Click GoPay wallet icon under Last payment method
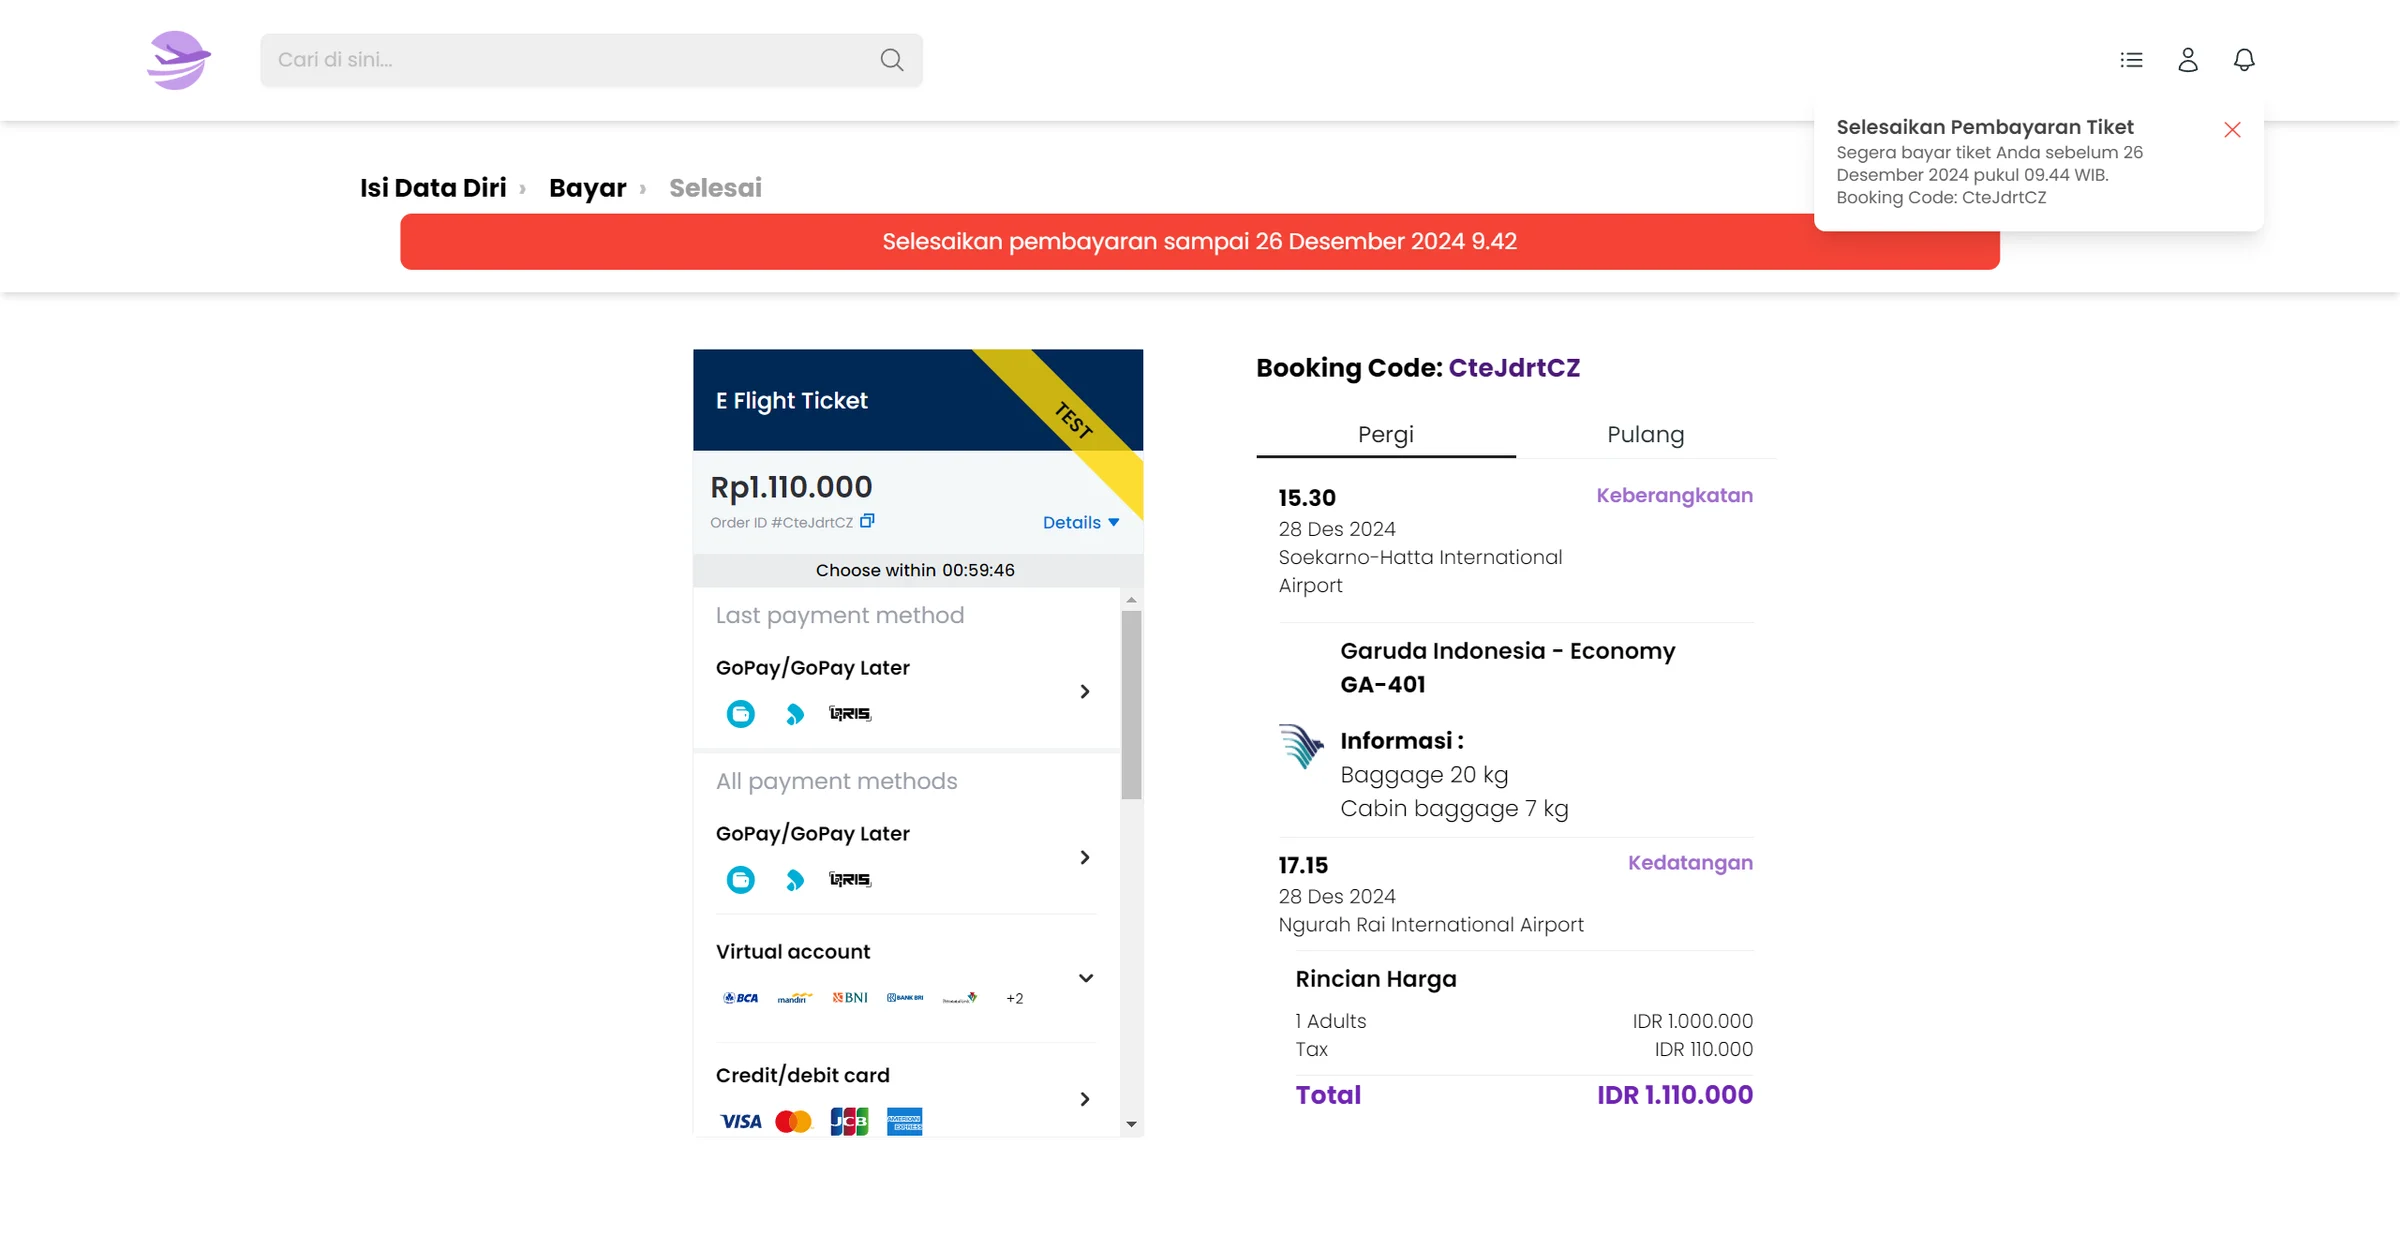Screen dimensions: 2400x1234 click(x=740, y=713)
